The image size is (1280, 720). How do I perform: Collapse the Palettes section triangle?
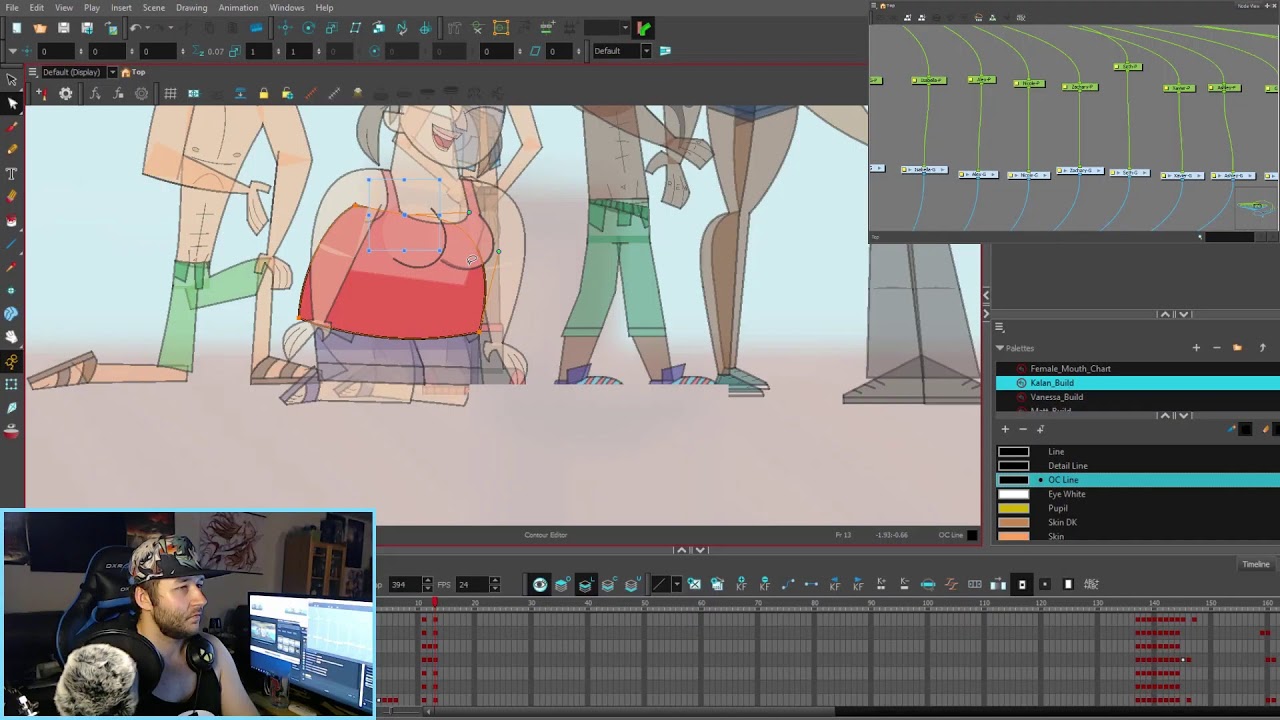pos(999,348)
